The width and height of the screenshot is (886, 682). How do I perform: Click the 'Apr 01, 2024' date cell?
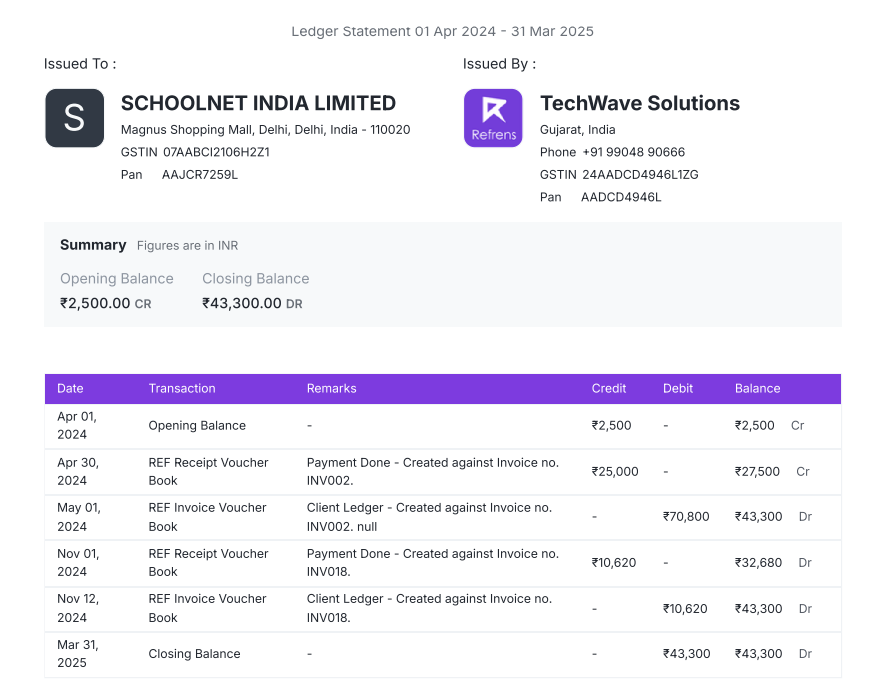(77, 425)
